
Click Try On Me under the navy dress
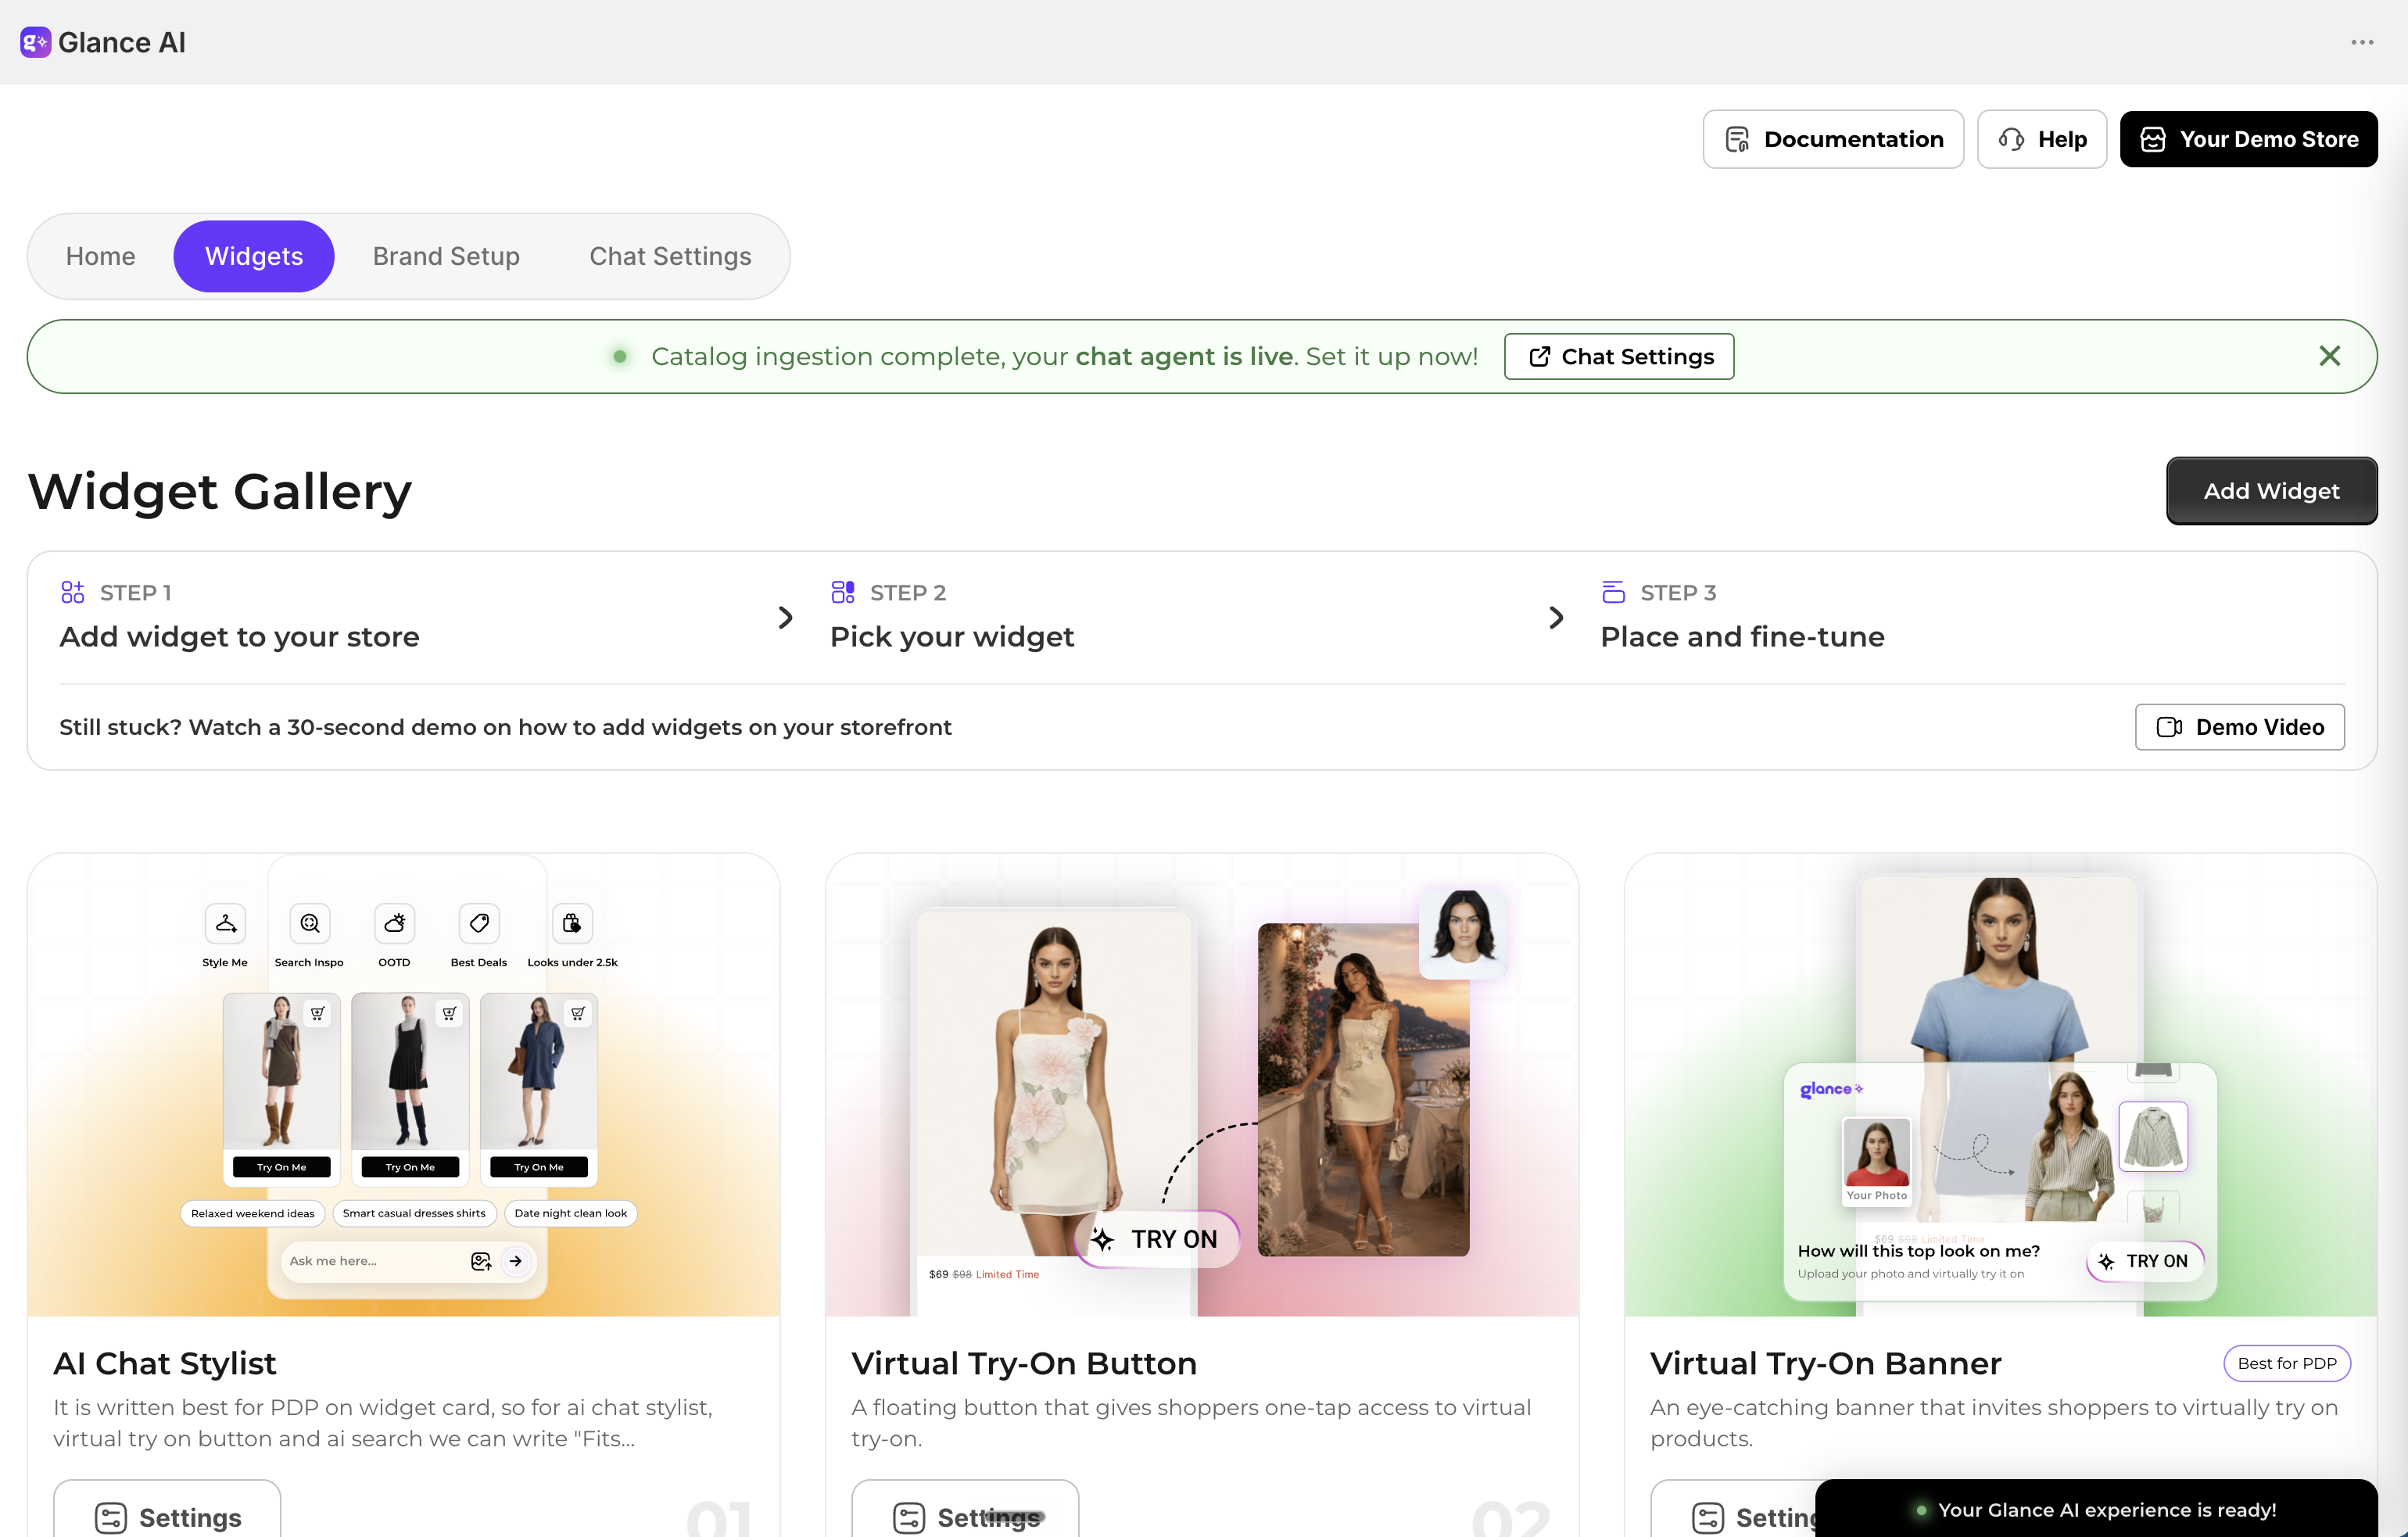click(x=538, y=1167)
